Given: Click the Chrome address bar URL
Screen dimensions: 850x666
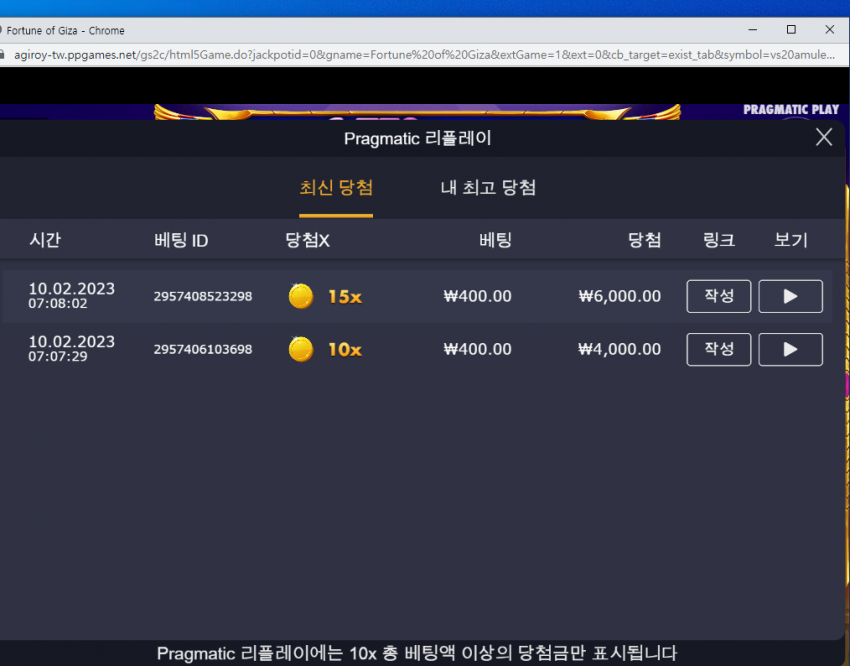Looking at the screenshot, I should coord(424,55).
